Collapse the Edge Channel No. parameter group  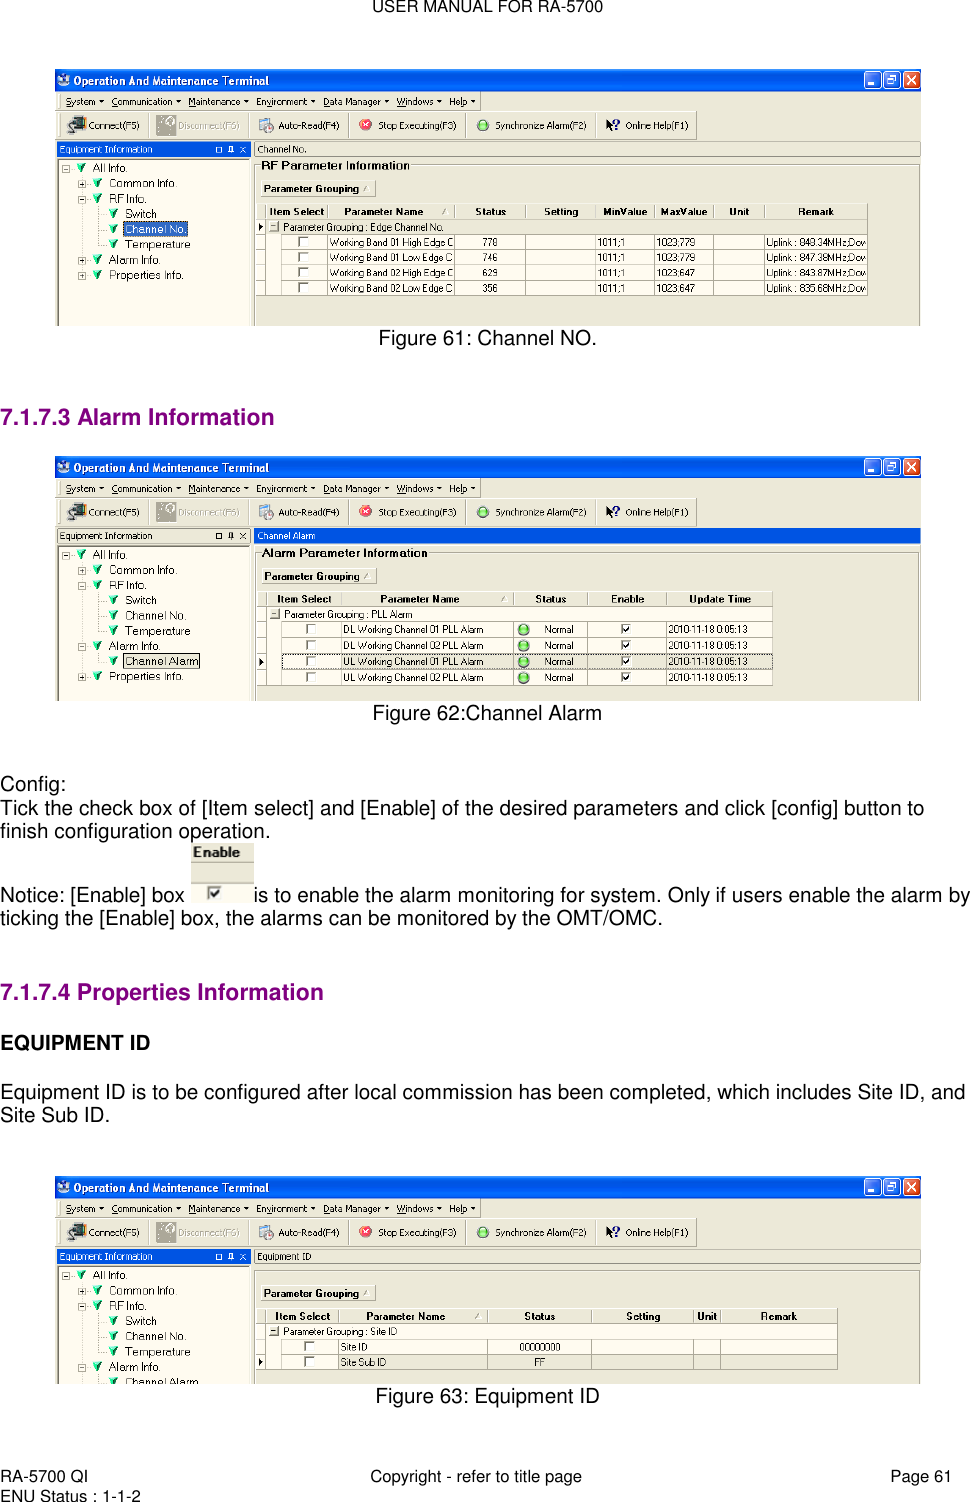[x=274, y=227]
